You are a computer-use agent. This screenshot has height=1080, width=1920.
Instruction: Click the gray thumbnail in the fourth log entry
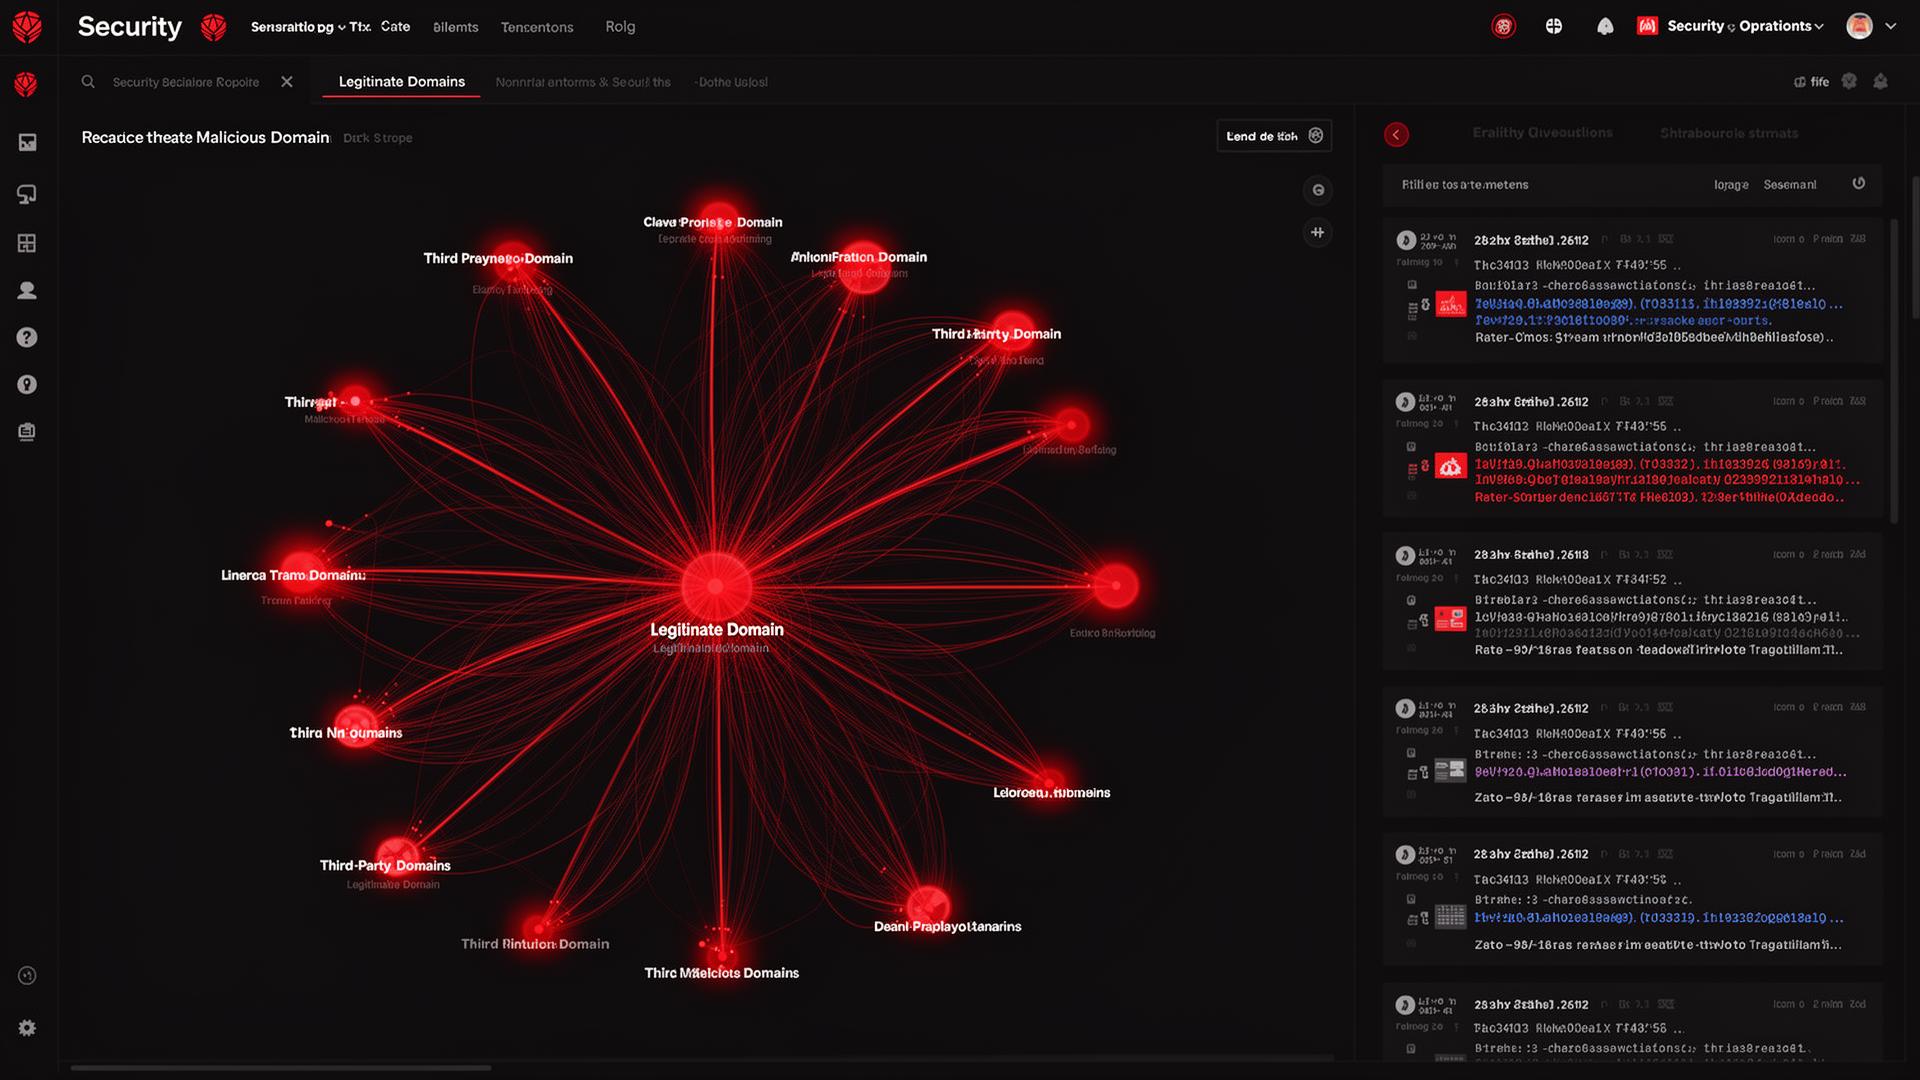coord(1450,770)
